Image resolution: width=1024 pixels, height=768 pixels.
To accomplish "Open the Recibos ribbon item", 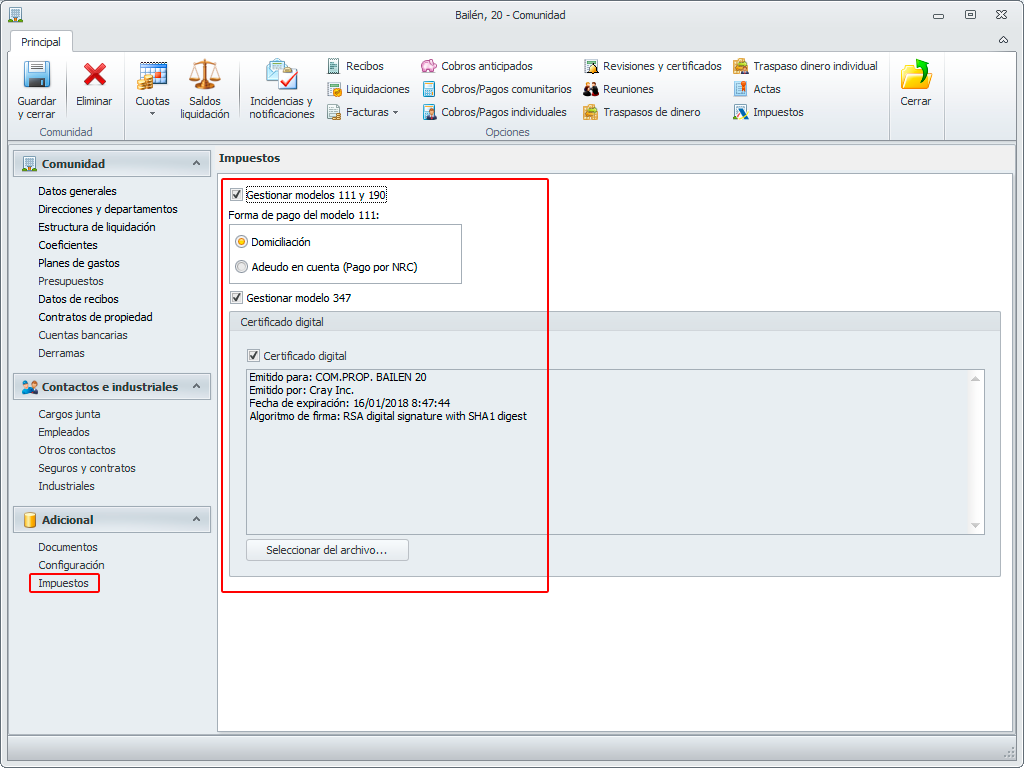I will point(355,66).
